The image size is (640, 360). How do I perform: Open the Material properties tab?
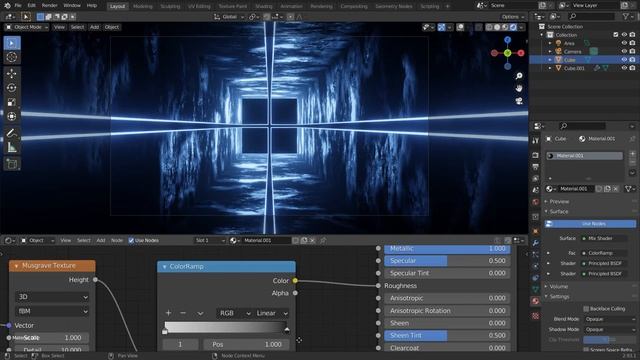tap(536, 301)
